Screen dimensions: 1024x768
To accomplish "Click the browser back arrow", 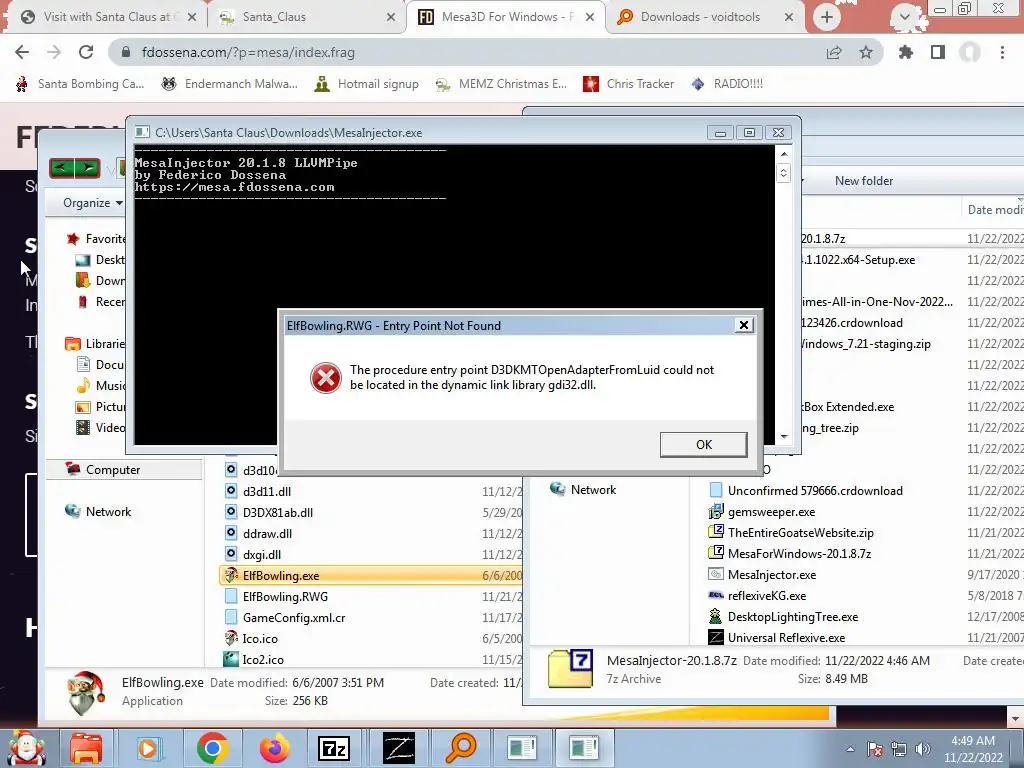I will pyautogui.click(x=22, y=52).
